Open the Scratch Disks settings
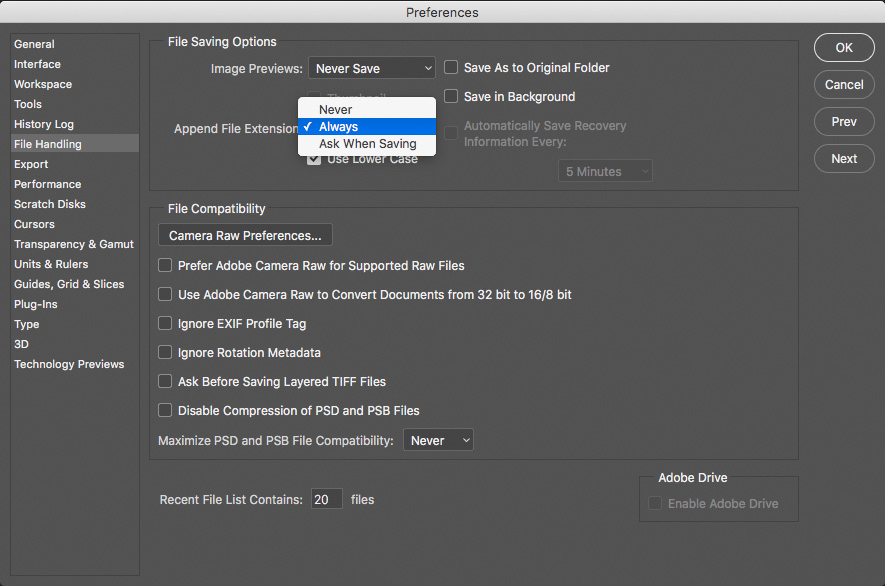The image size is (885, 586). 49,204
